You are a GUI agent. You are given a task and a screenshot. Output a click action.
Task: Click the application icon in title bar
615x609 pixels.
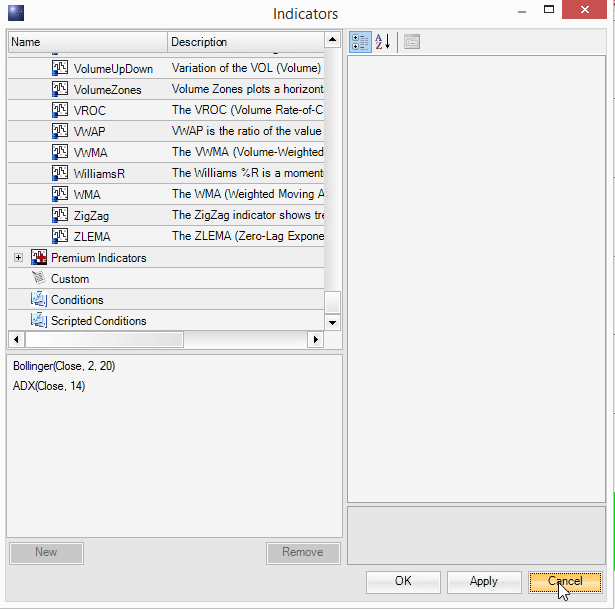point(16,13)
